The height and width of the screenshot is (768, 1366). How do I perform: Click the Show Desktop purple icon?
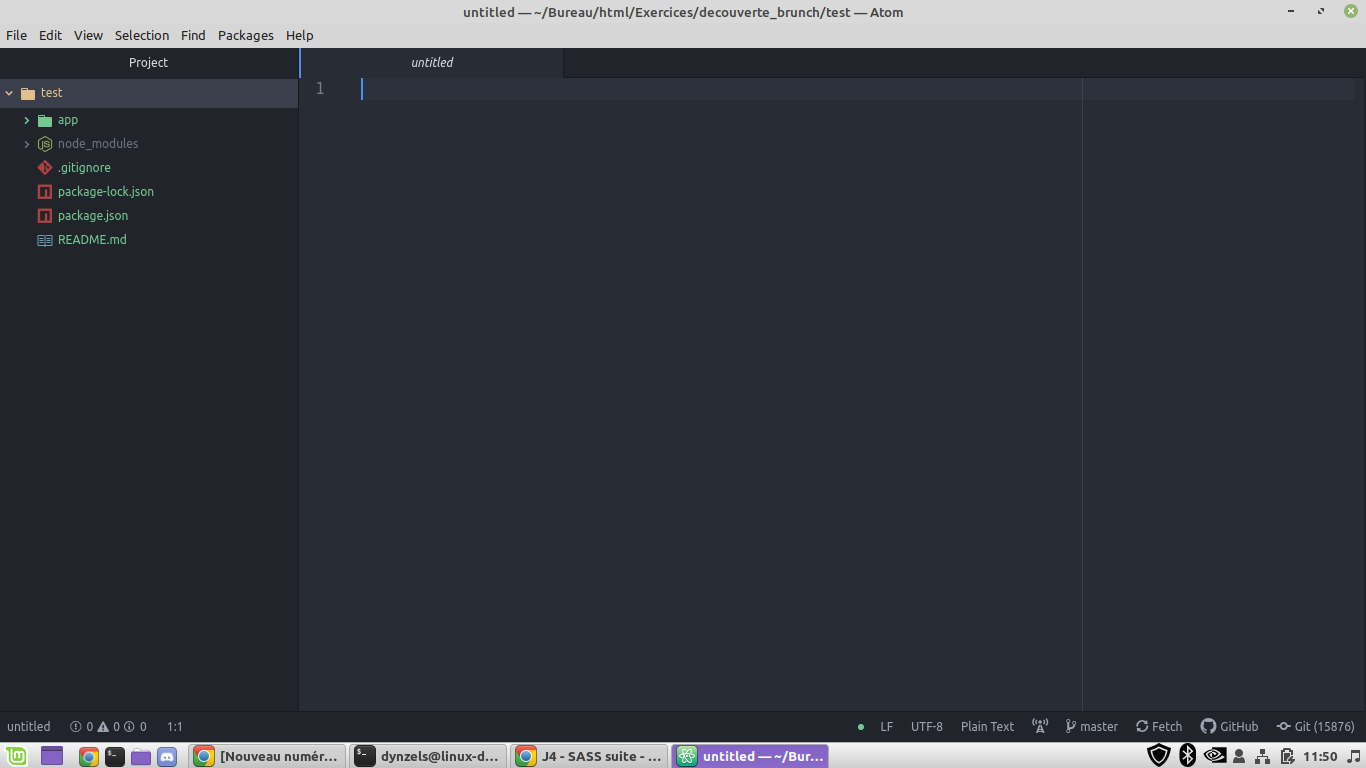coord(52,756)
